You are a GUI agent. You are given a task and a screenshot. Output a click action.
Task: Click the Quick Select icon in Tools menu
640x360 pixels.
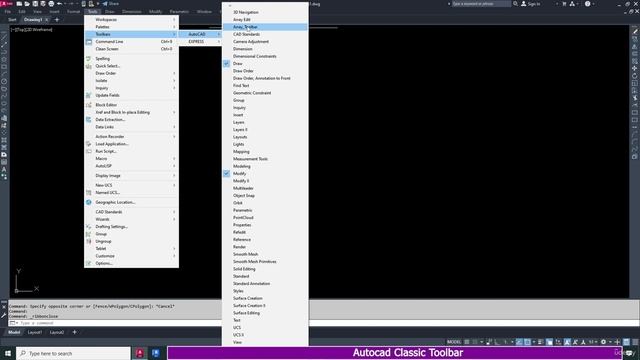point(89,66)
